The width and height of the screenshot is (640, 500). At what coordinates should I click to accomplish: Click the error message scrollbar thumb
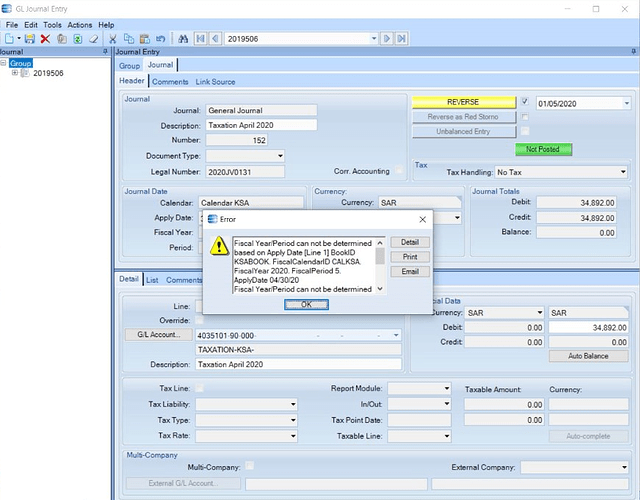coord(380,256)
